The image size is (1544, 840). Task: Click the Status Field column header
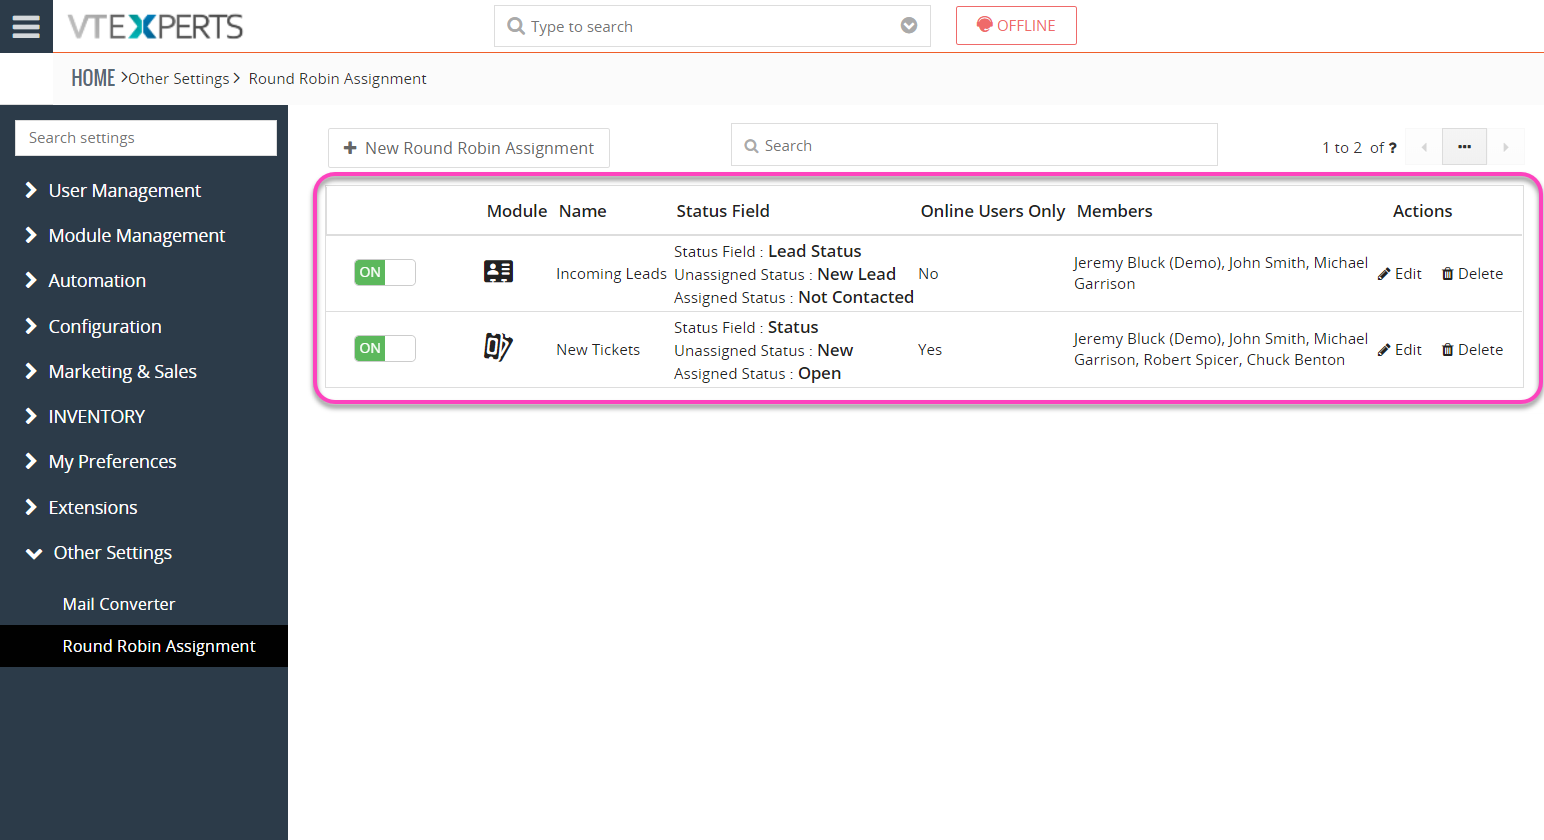click(x=723, y=211)
